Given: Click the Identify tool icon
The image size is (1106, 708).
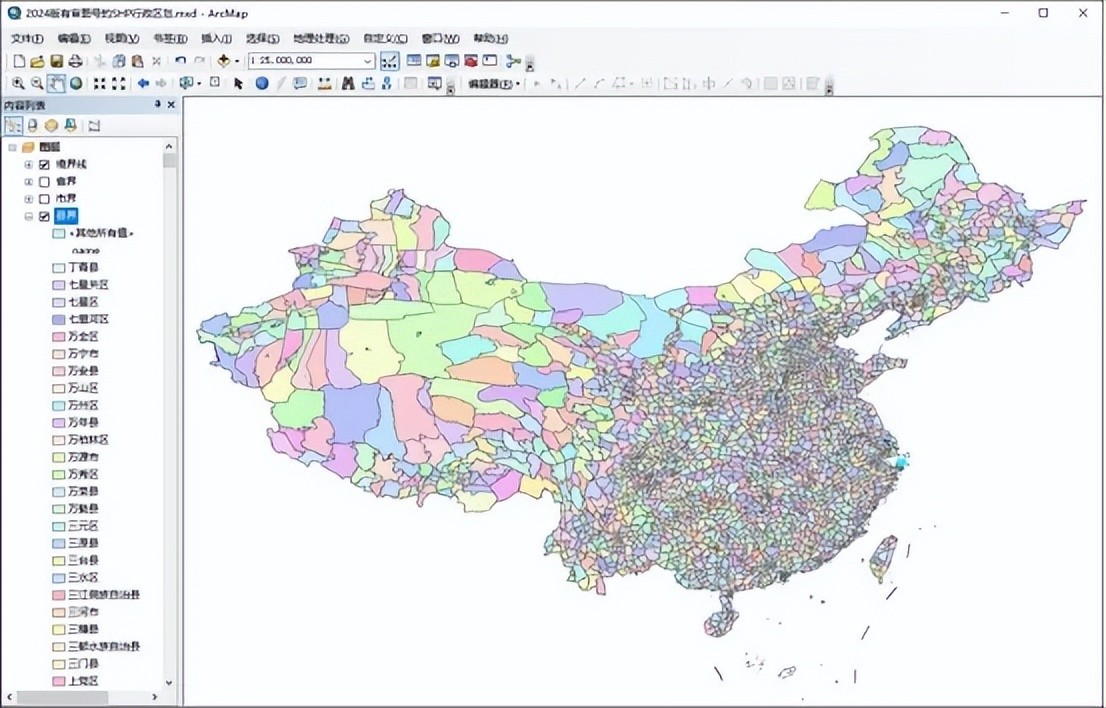Looking at the screenshot, I should pos(262,84).
